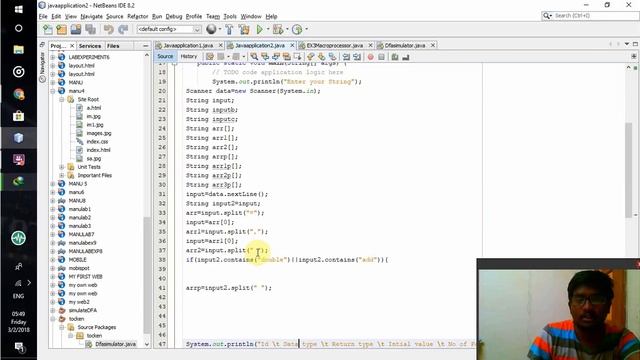Click the Build Project hammer icon
The image size is (640, 360).
229,29
